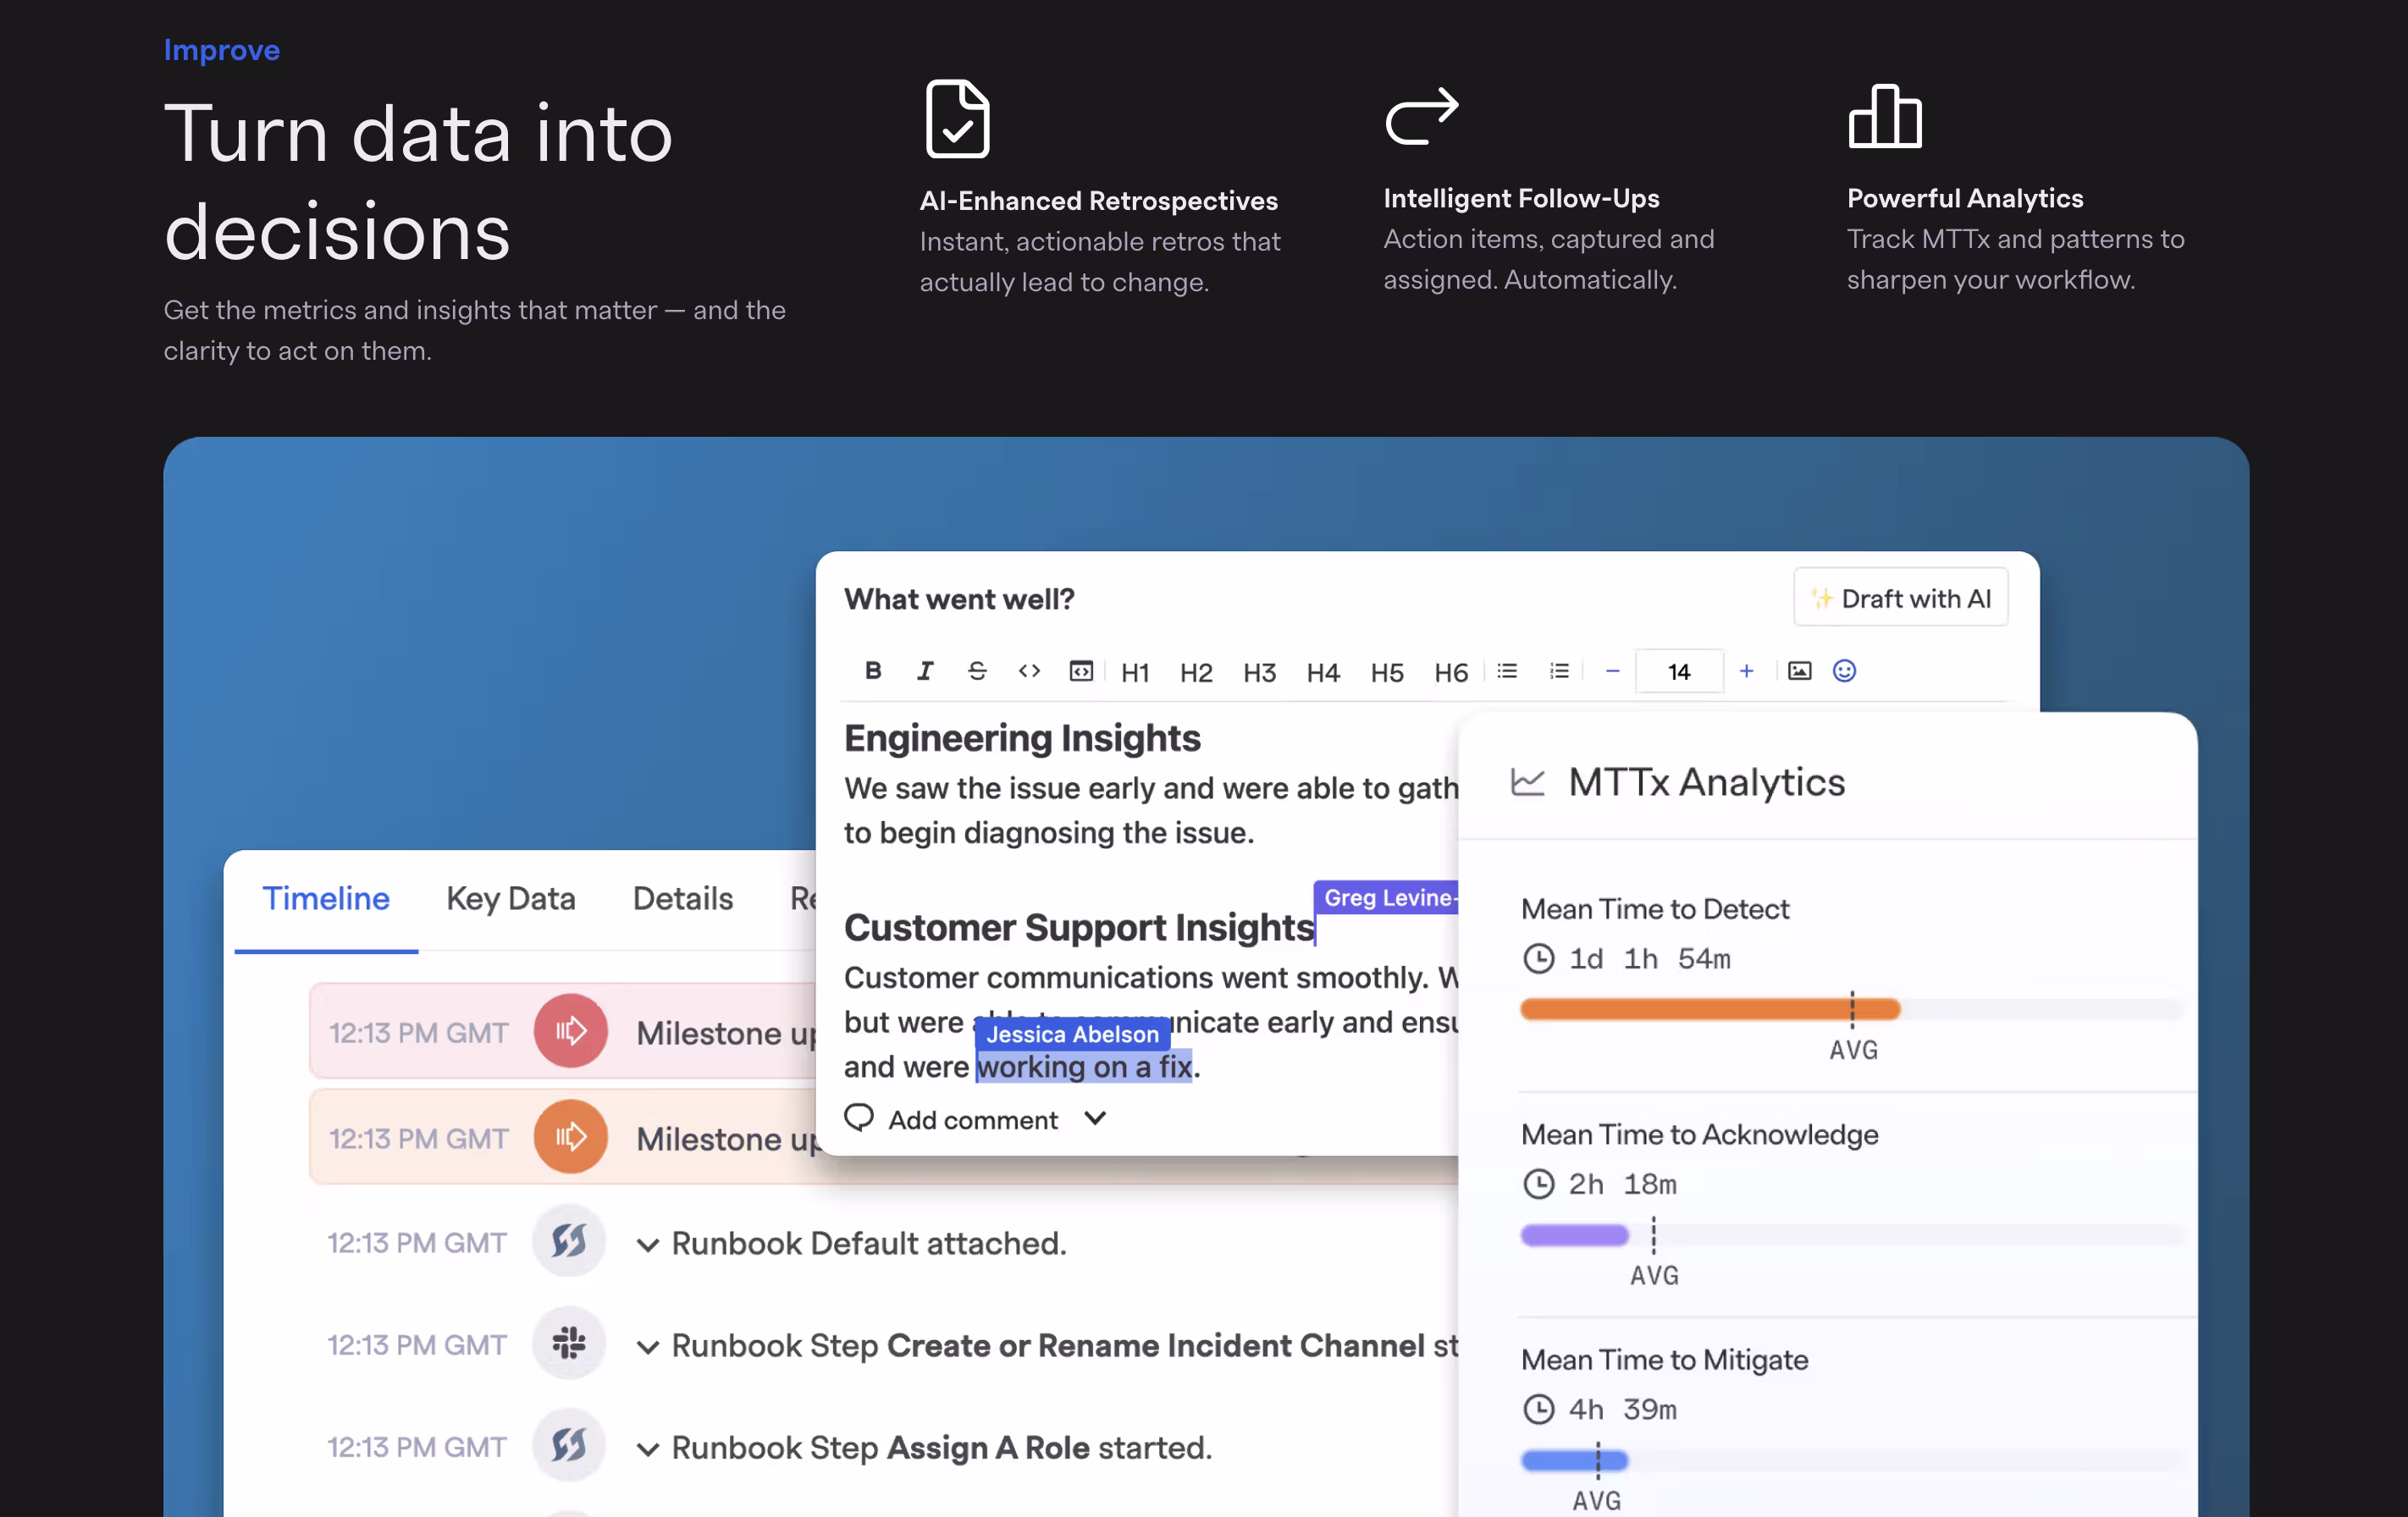The image size is (2408, 1517).
Task: Expand the Add comment dropdown chevron
Action: pos(1095,1119)
